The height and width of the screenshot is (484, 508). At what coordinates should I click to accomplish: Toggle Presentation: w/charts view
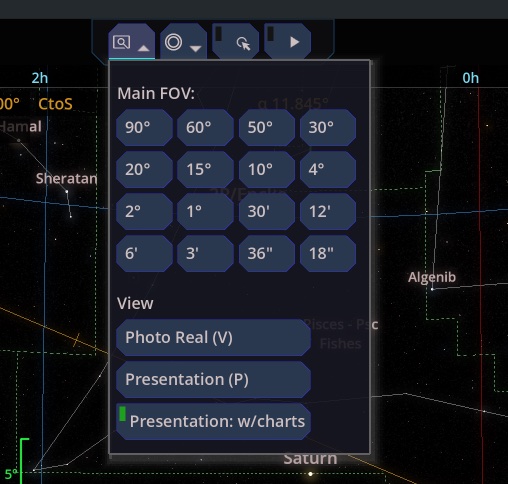click(x=214, y=421)
